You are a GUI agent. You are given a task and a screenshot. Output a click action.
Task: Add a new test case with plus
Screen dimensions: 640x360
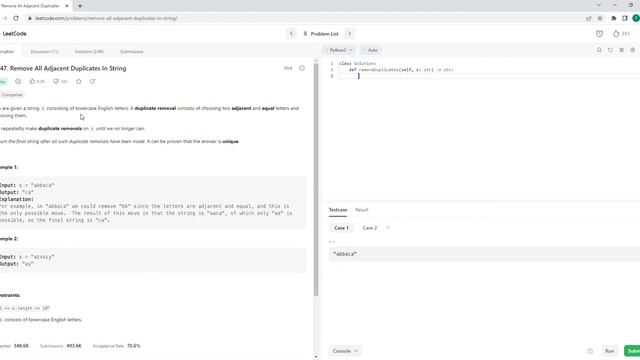(x=388, y=228)
